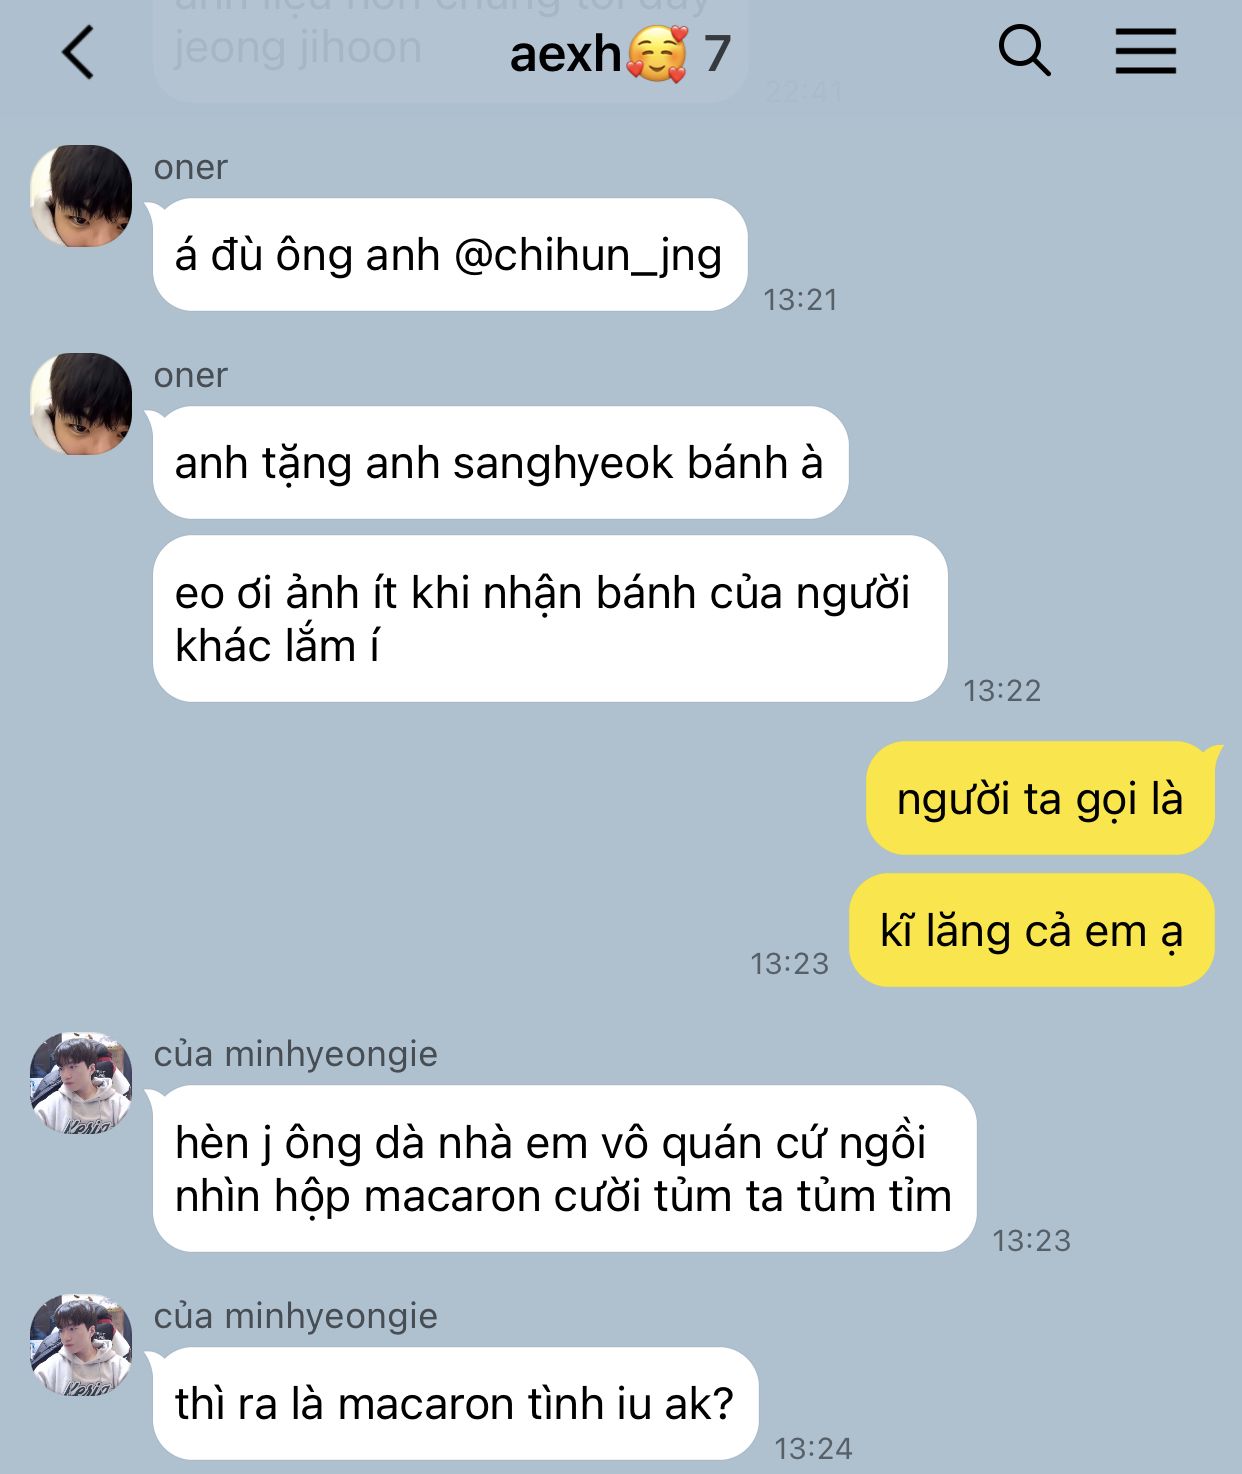Tap the member count 7 in the header
The height and width of the screenshot is (1474, 1242).
click(717, 54)
